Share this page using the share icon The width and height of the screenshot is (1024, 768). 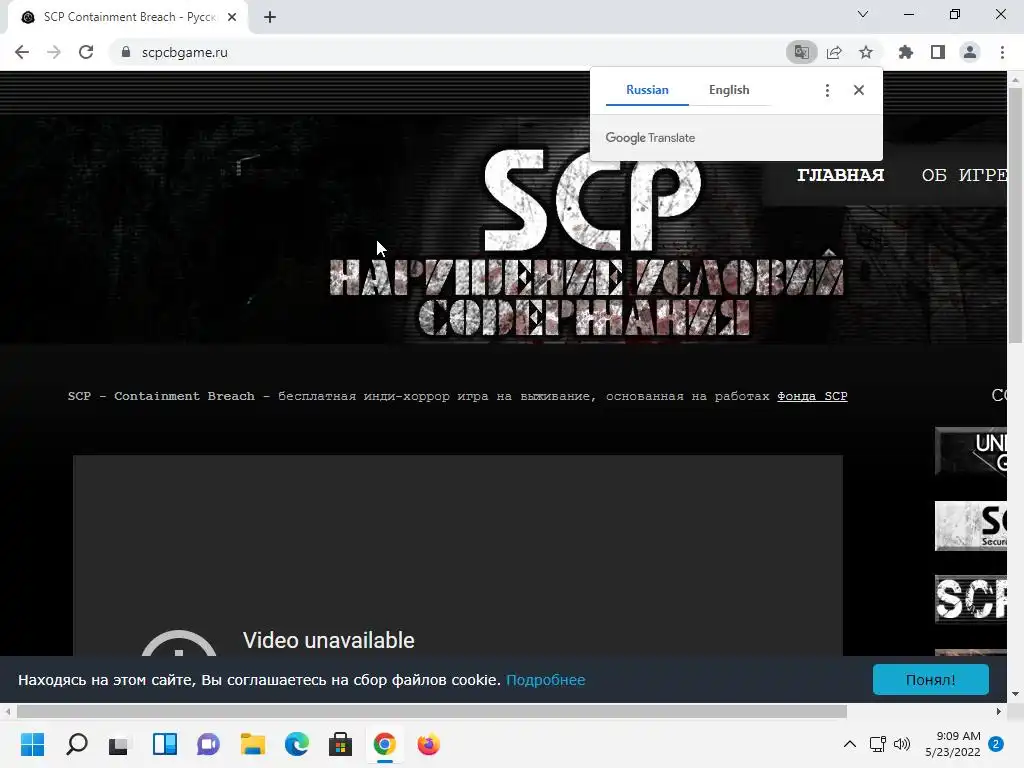pyautogui.click(x=834, y=52)
